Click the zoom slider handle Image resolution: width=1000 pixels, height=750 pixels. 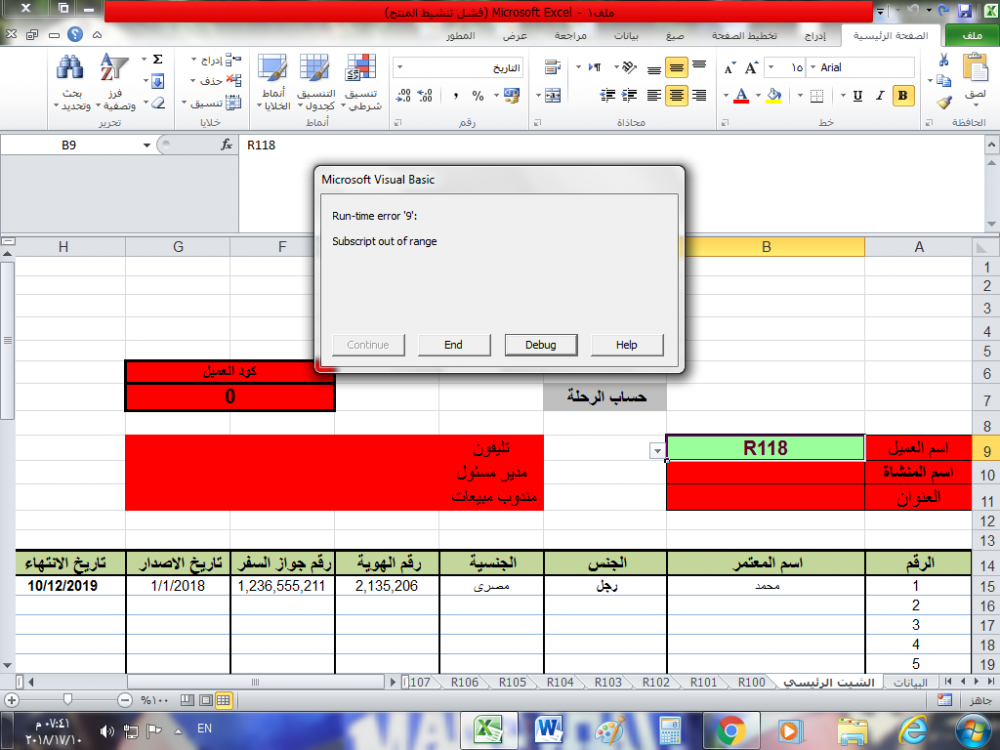click(68, 700)
